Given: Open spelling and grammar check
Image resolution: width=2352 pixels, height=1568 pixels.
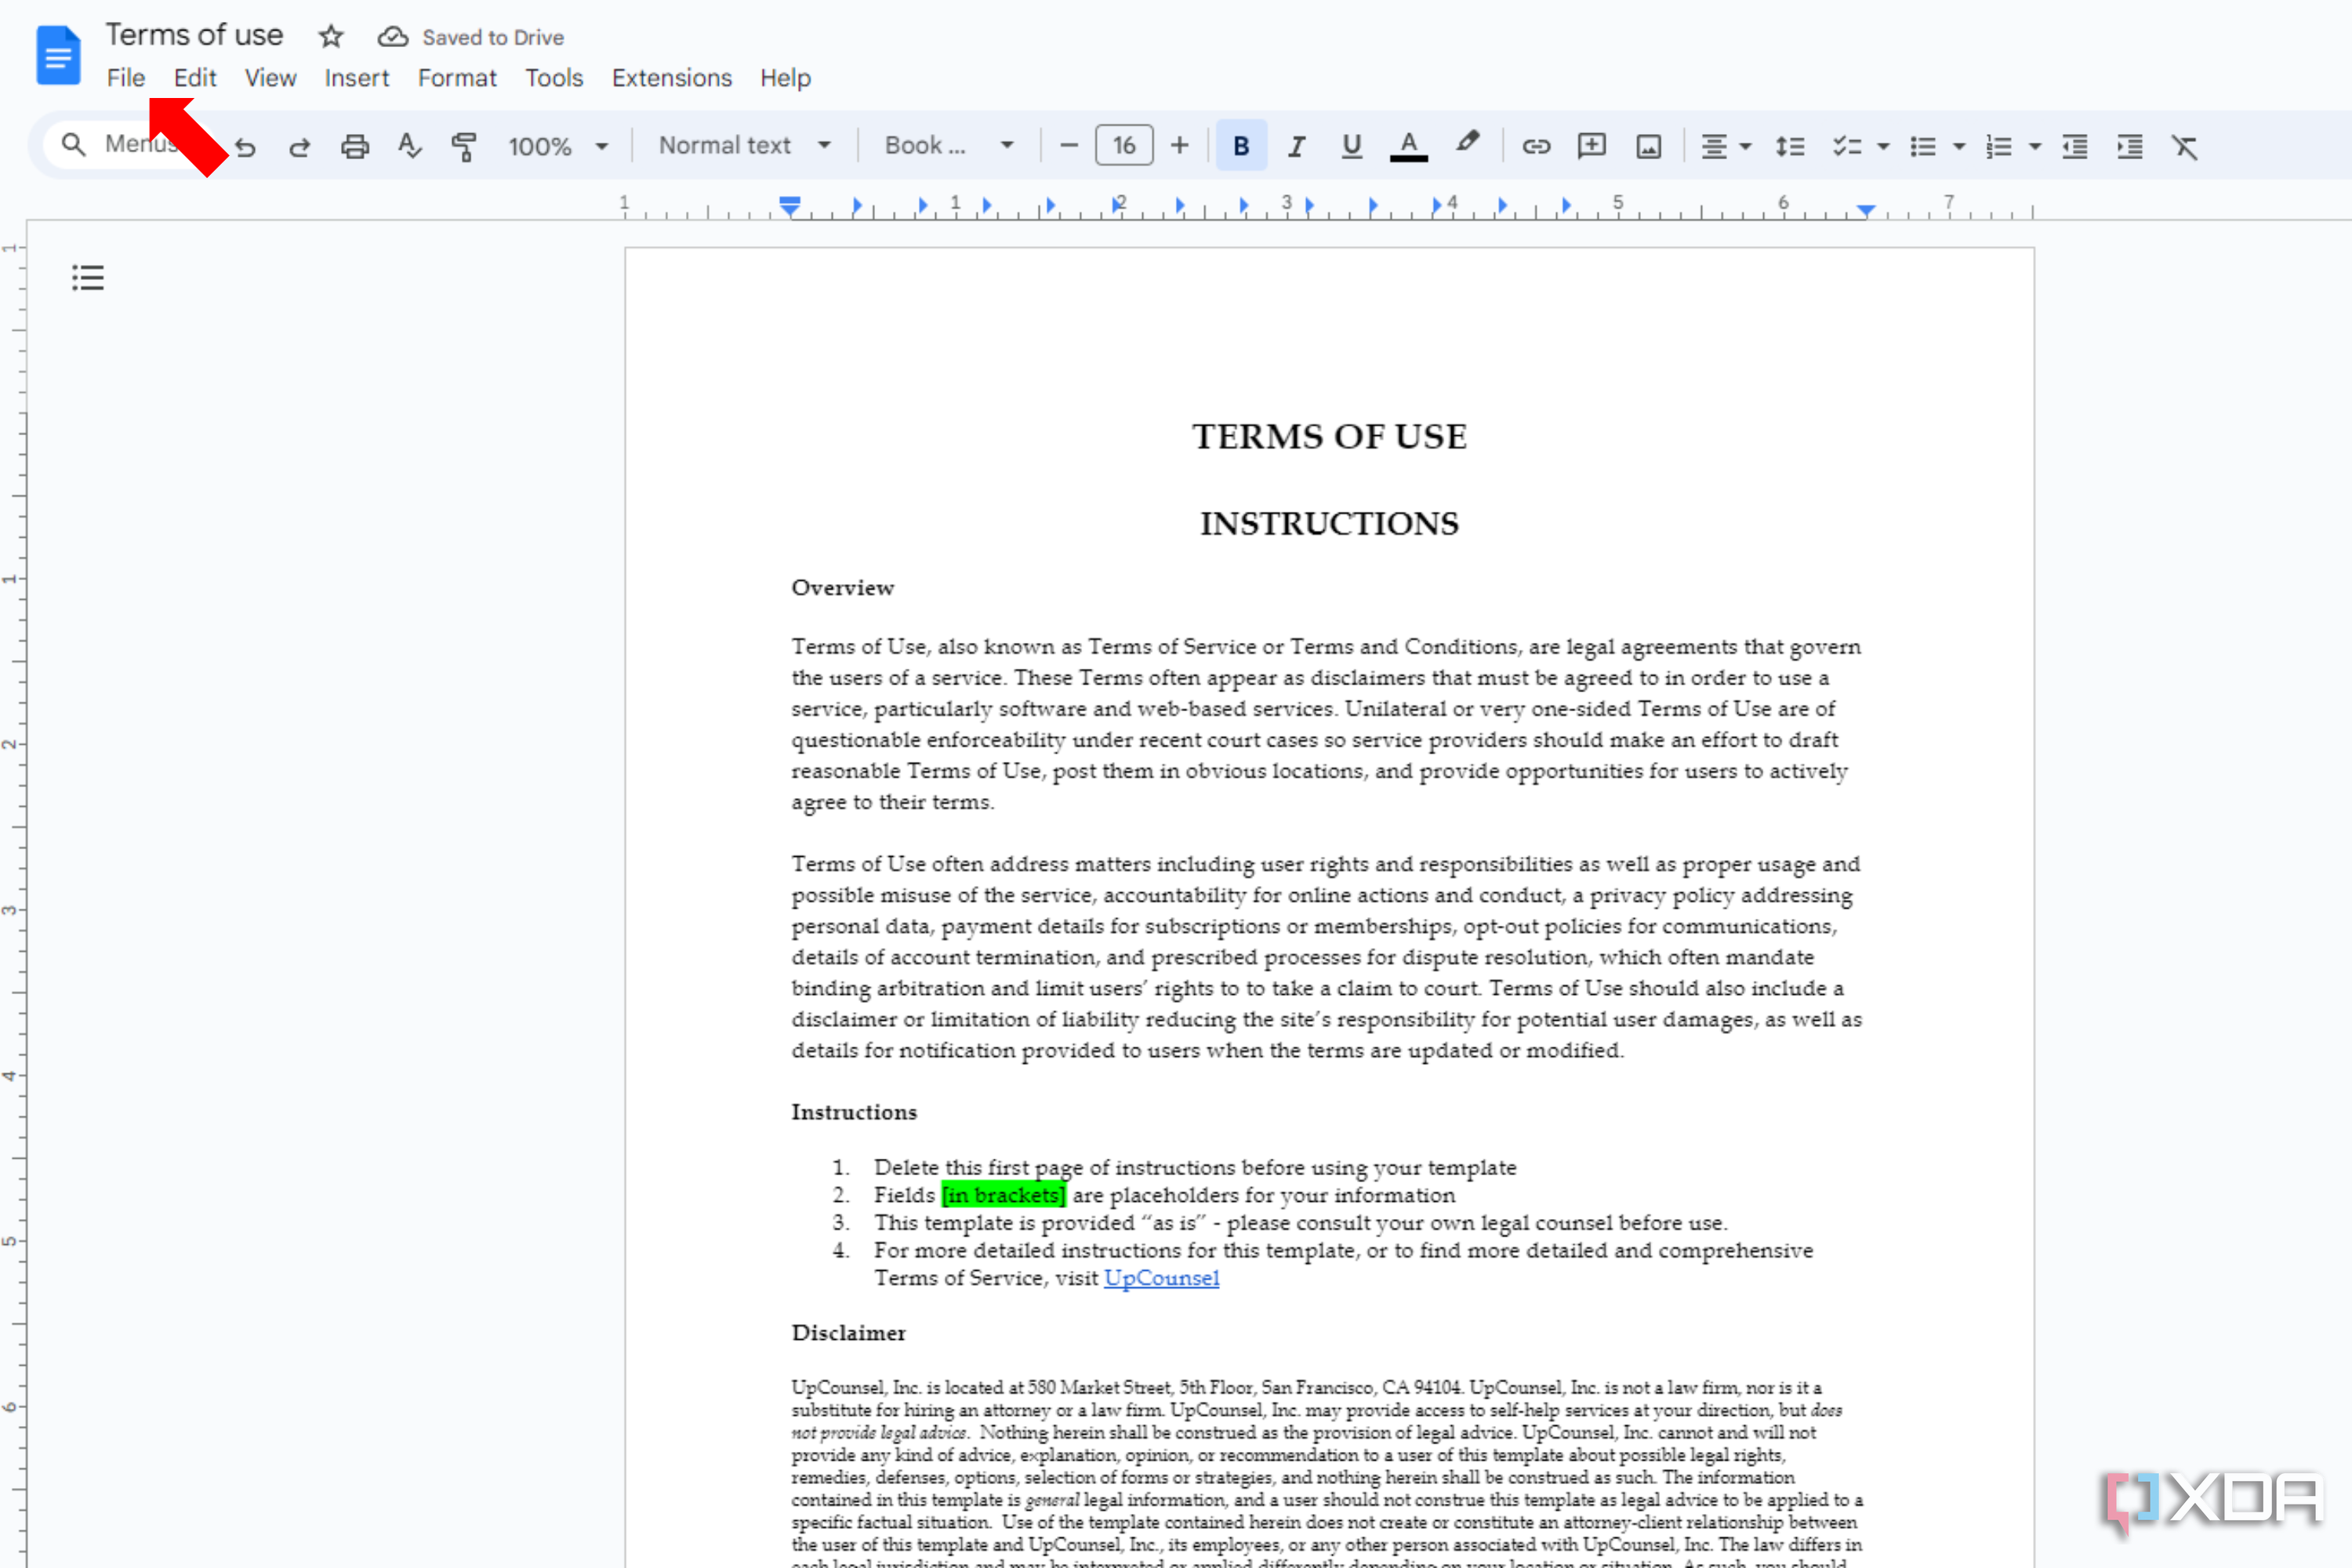Looking at the screenshot, I should click(409, 146).
